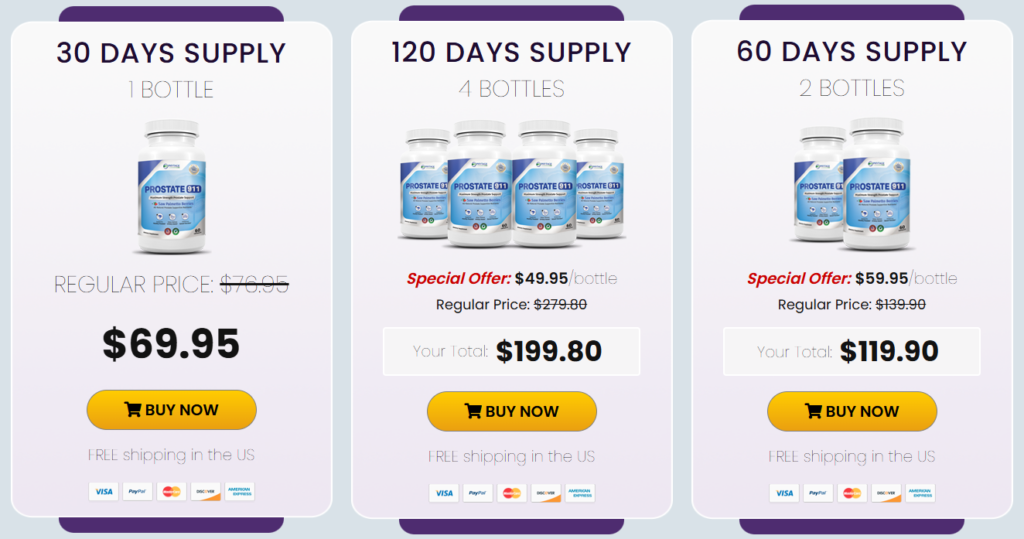Buy now the 30 days supply
The height and width of the screenshot is (539, 1024).
[x=172, y=410]
